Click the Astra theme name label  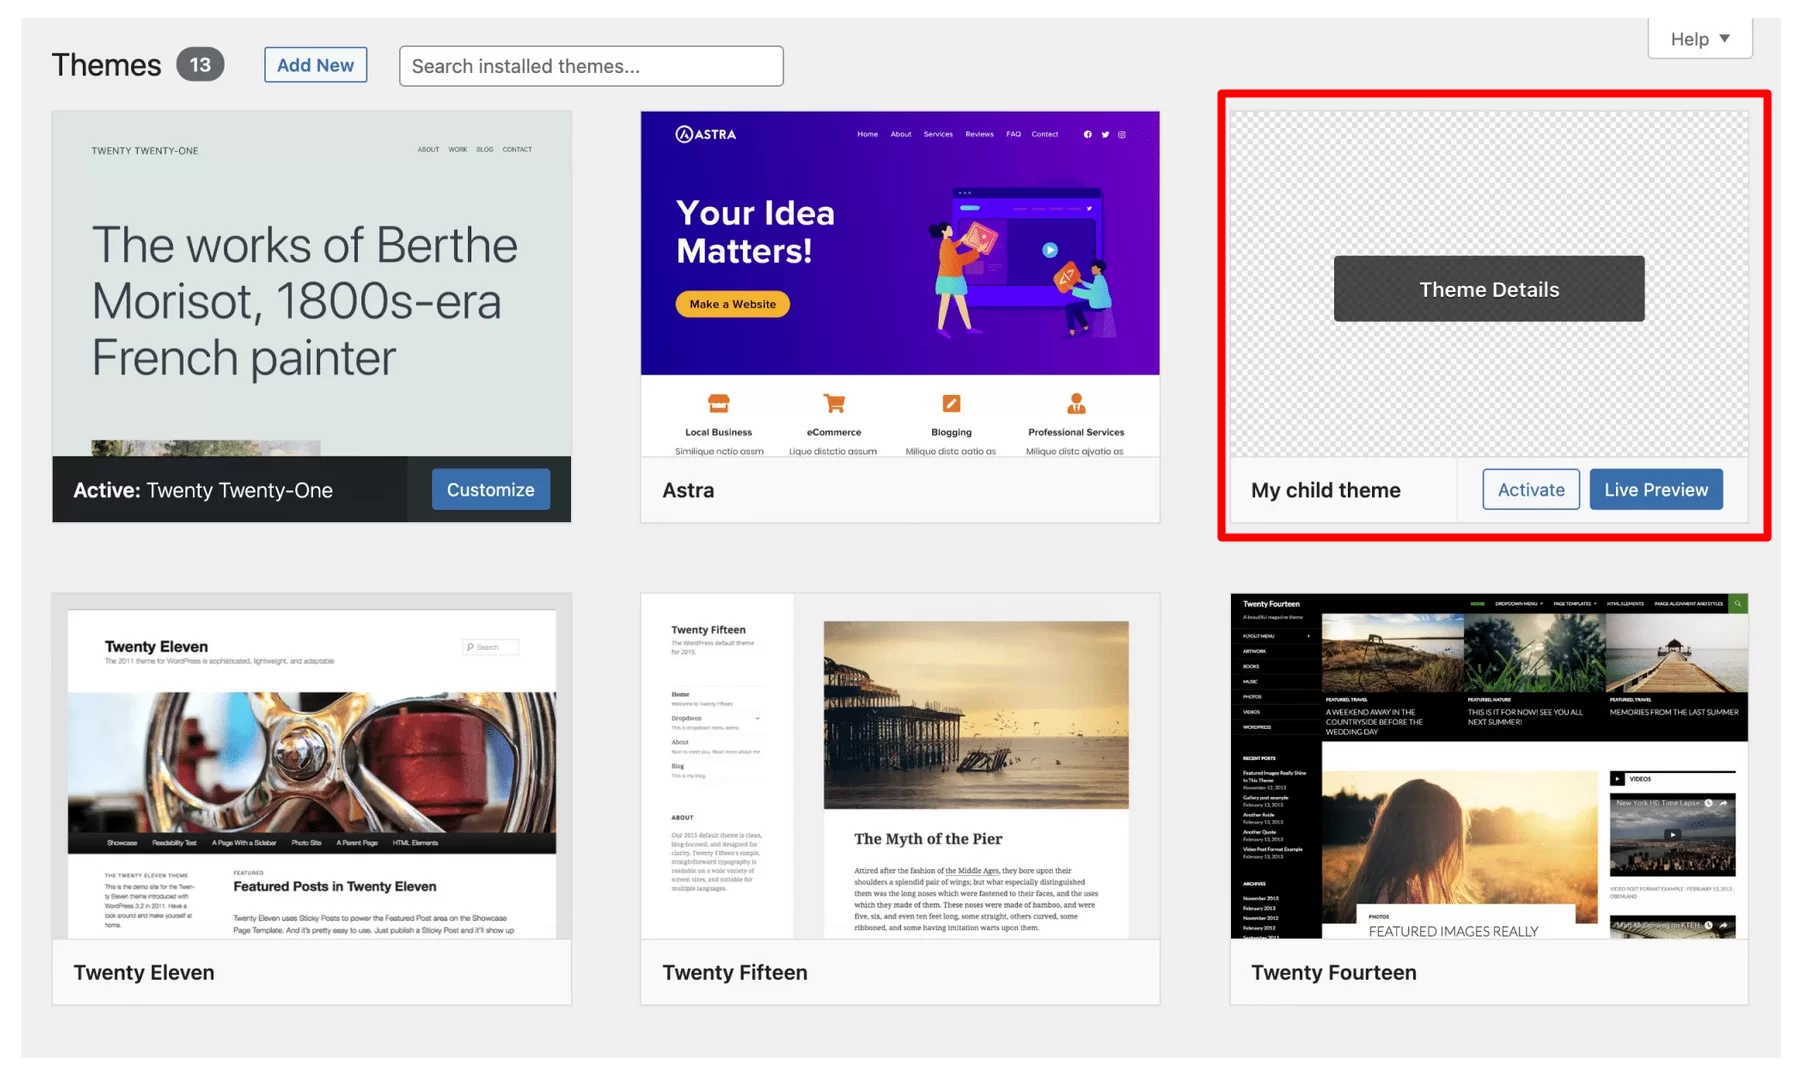[688, 490]
